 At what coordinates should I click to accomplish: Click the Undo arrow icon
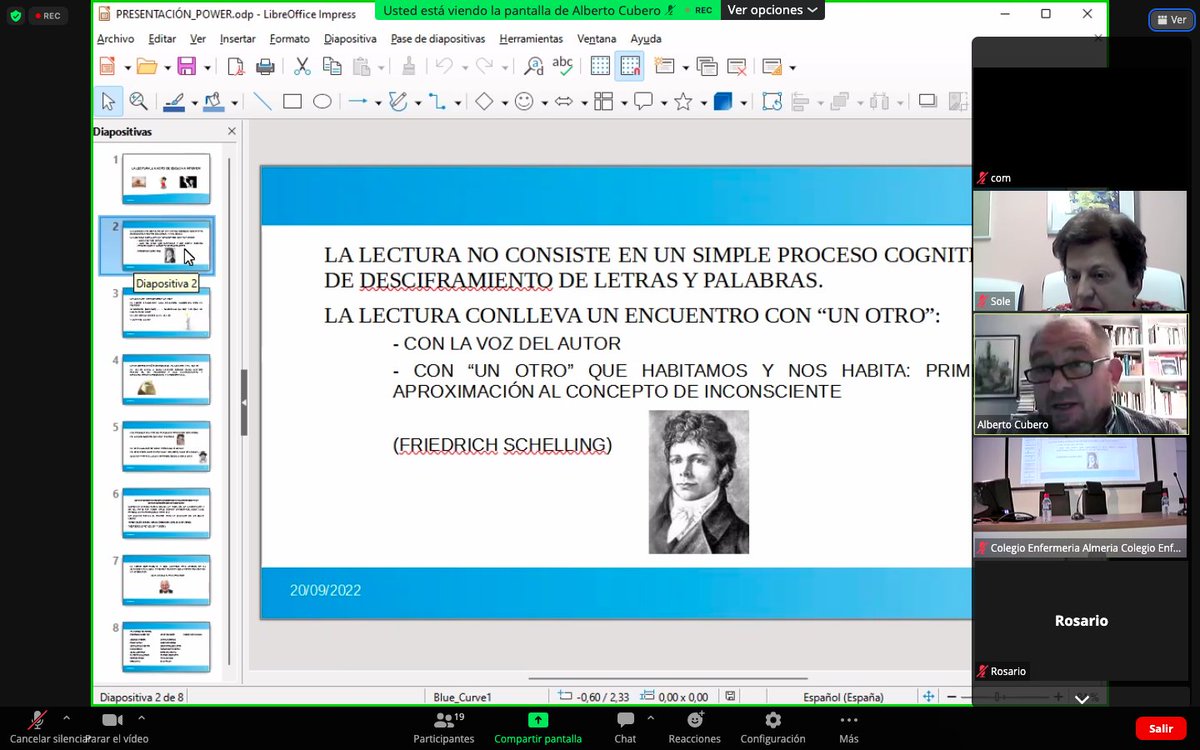click(x=445, y=67)
